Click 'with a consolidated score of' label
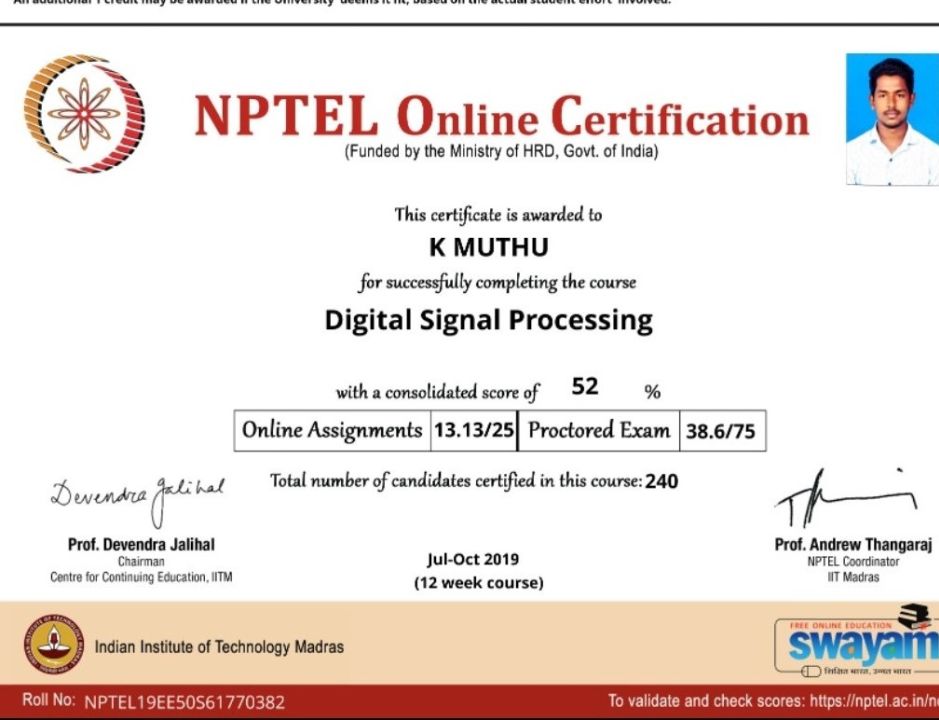The image size is (939, 720). [x=438, y=392]
